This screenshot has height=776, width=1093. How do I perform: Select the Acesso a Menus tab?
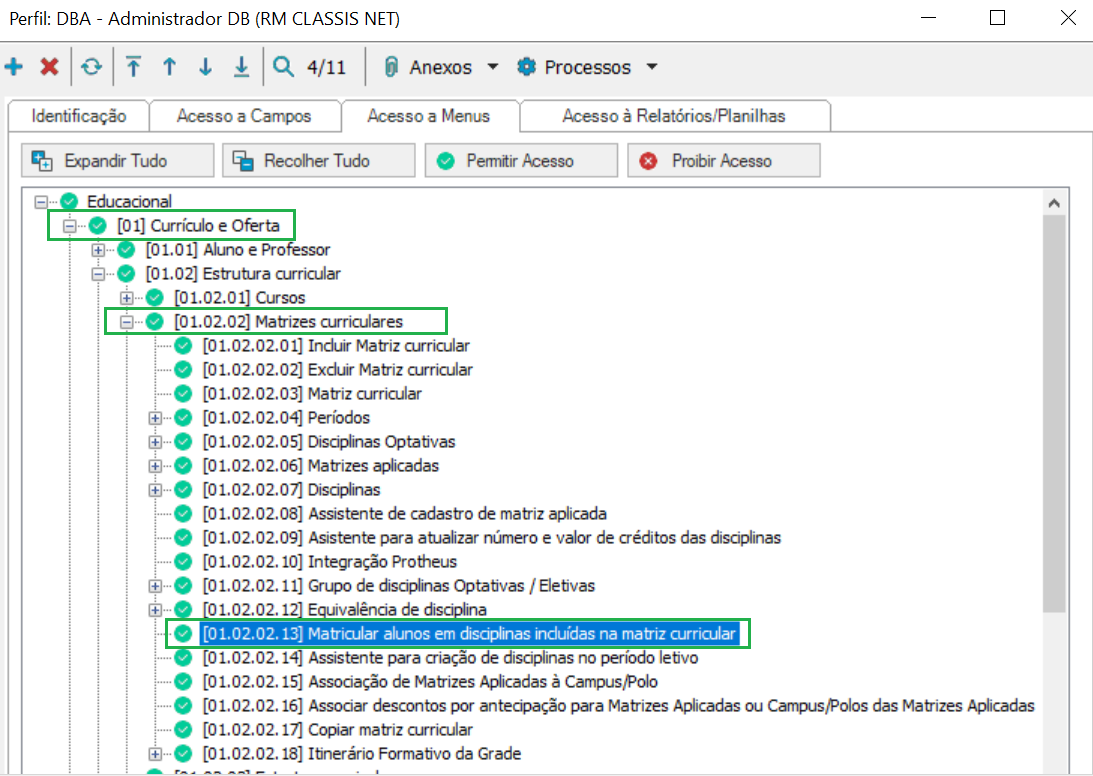(x=429, y=116)
